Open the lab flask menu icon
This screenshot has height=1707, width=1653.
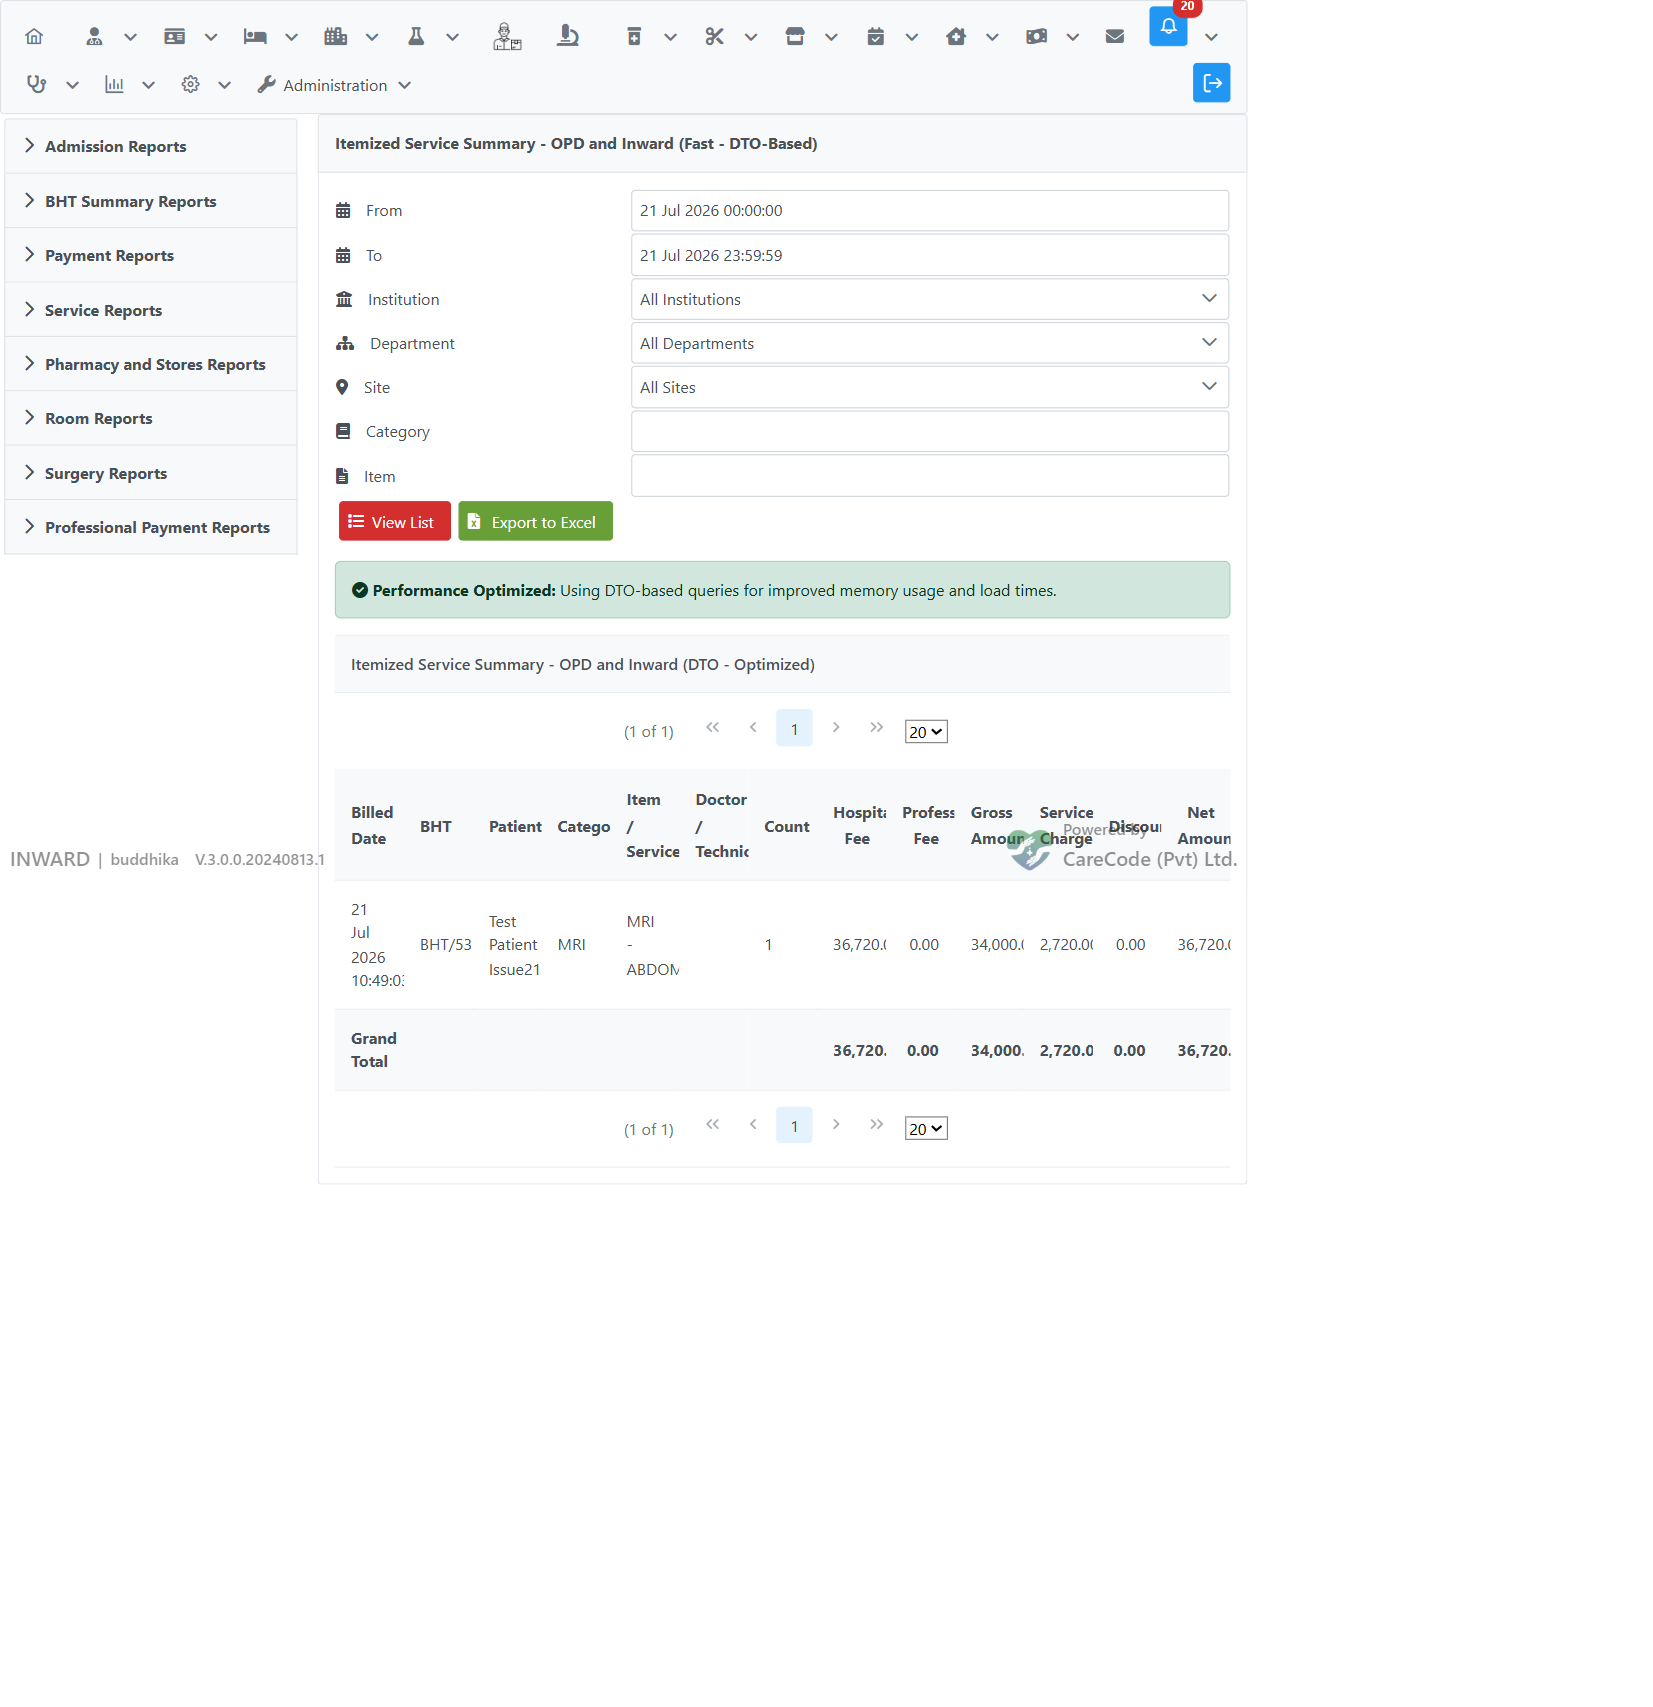pos(416,37)
